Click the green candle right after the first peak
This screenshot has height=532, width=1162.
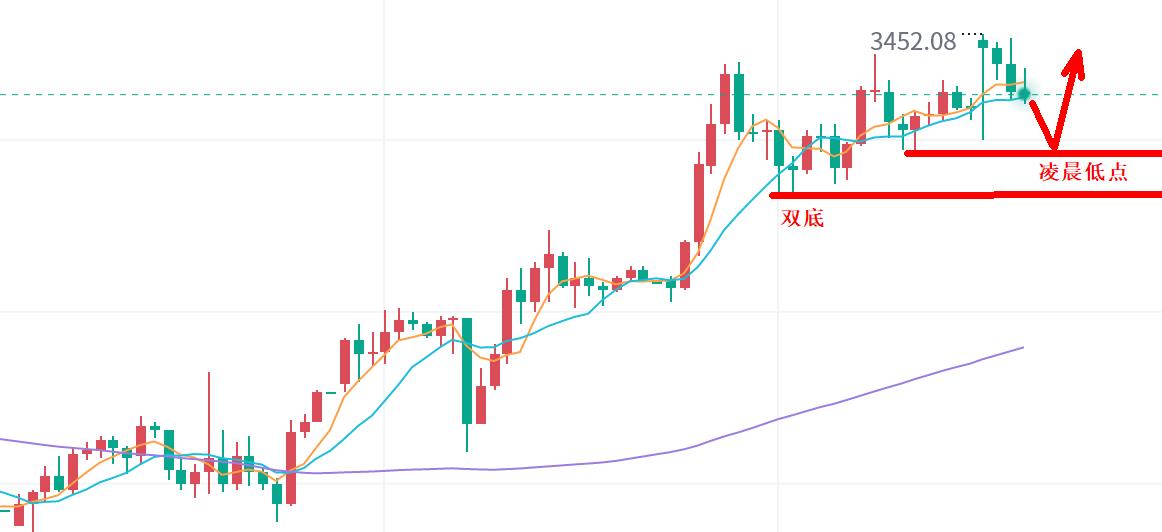tap(739, 102)
